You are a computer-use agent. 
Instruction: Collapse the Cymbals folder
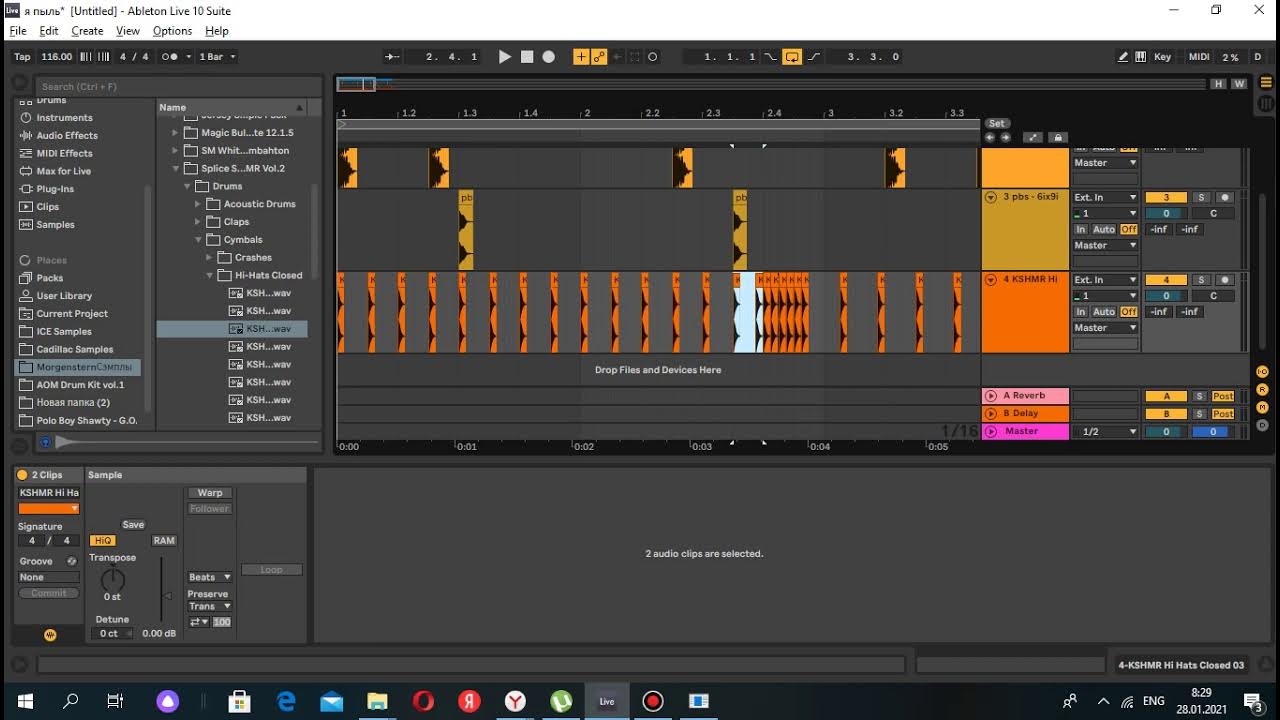point(198,240)
